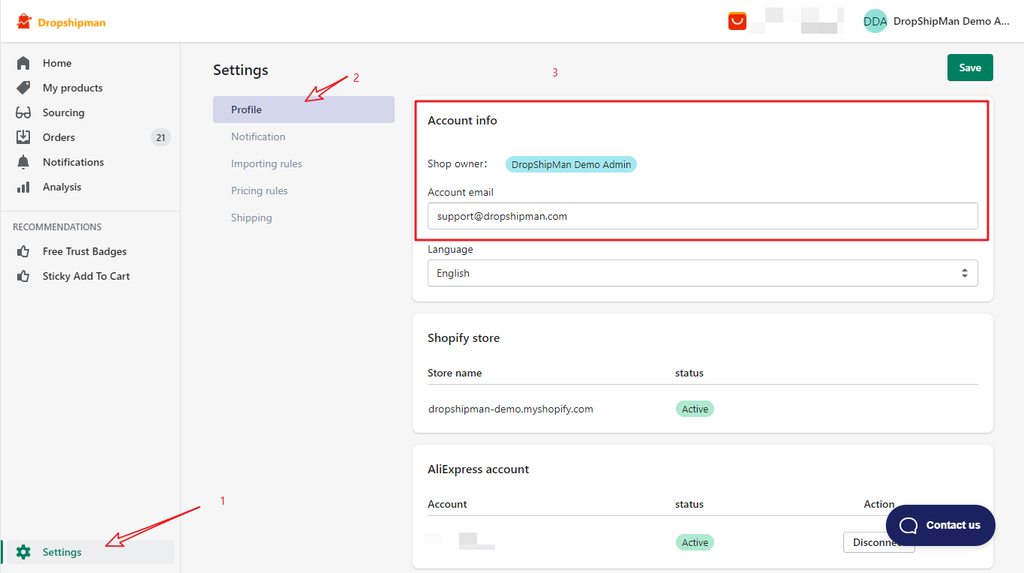Select Settings in the sidebar
1024x573 pixels.
[x=90, y=552]
